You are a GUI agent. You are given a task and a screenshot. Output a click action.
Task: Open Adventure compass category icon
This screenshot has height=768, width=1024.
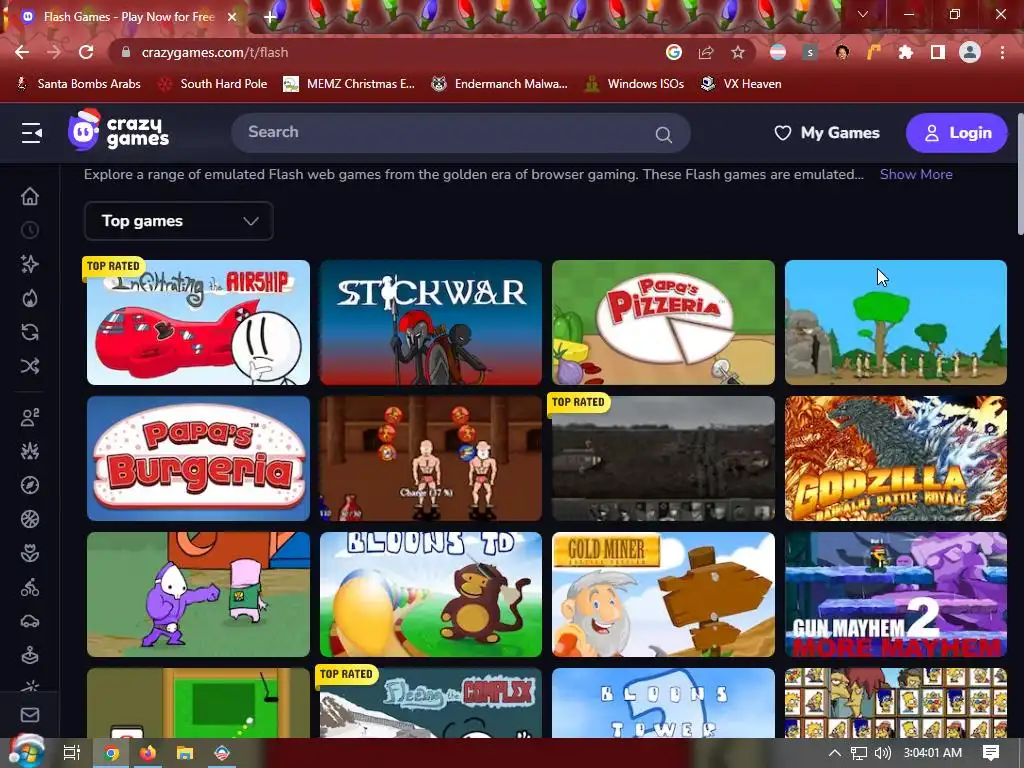30,485
